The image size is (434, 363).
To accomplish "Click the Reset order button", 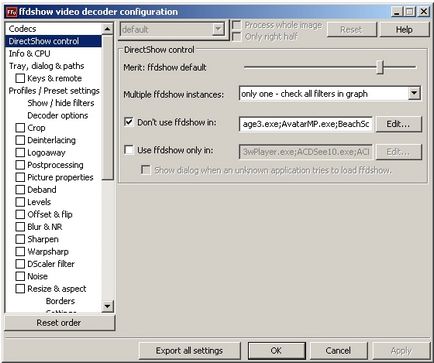I will pos(59,323).
